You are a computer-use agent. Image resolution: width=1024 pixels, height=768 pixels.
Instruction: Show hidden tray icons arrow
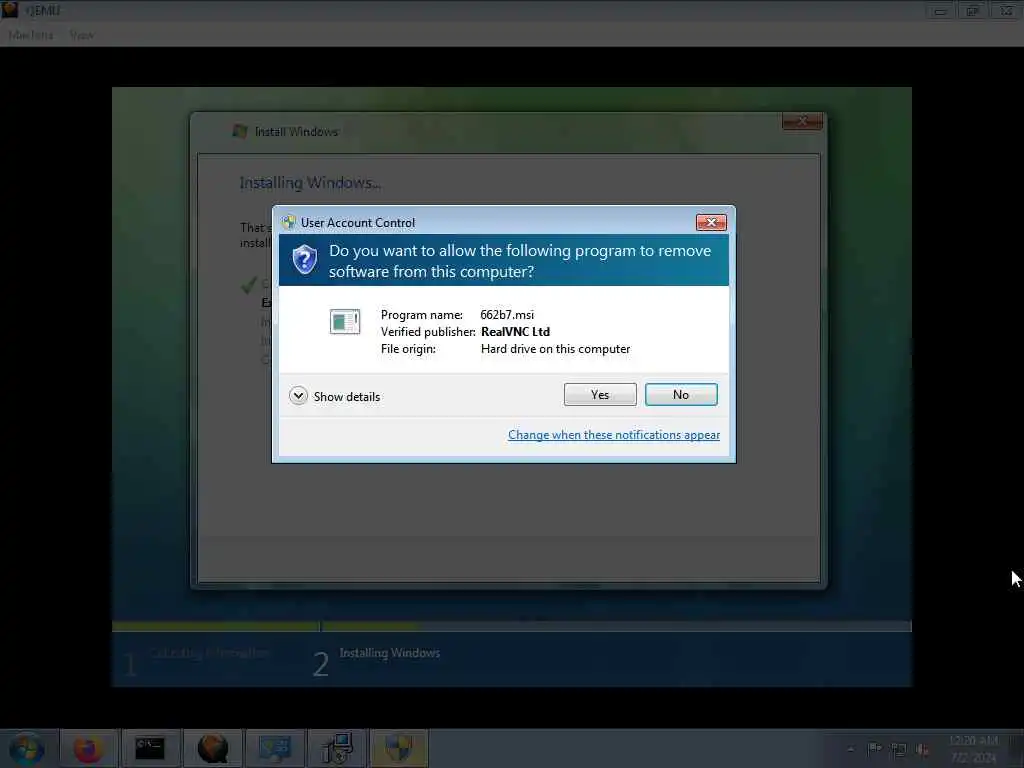coord(850,749)
